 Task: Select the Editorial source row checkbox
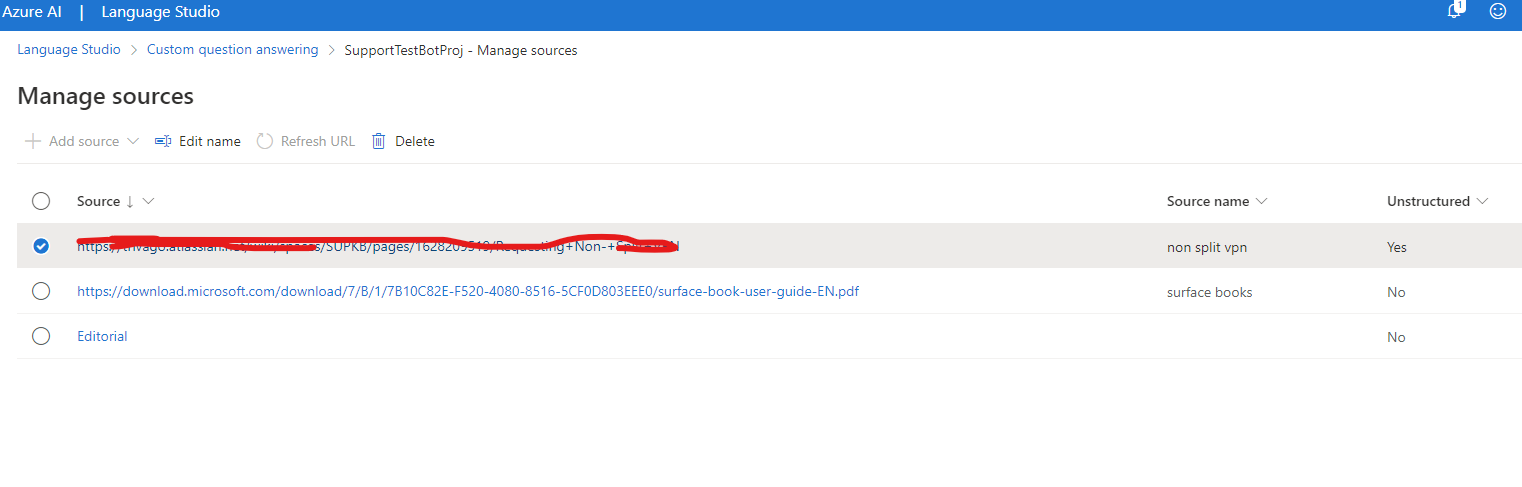point(41,336)
